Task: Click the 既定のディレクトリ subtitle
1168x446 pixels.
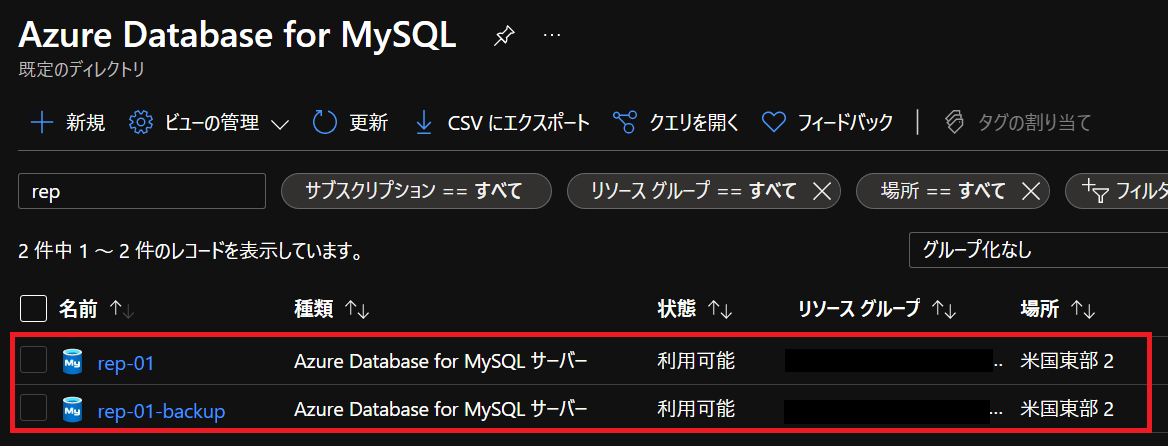Action: tap(81, 70)
